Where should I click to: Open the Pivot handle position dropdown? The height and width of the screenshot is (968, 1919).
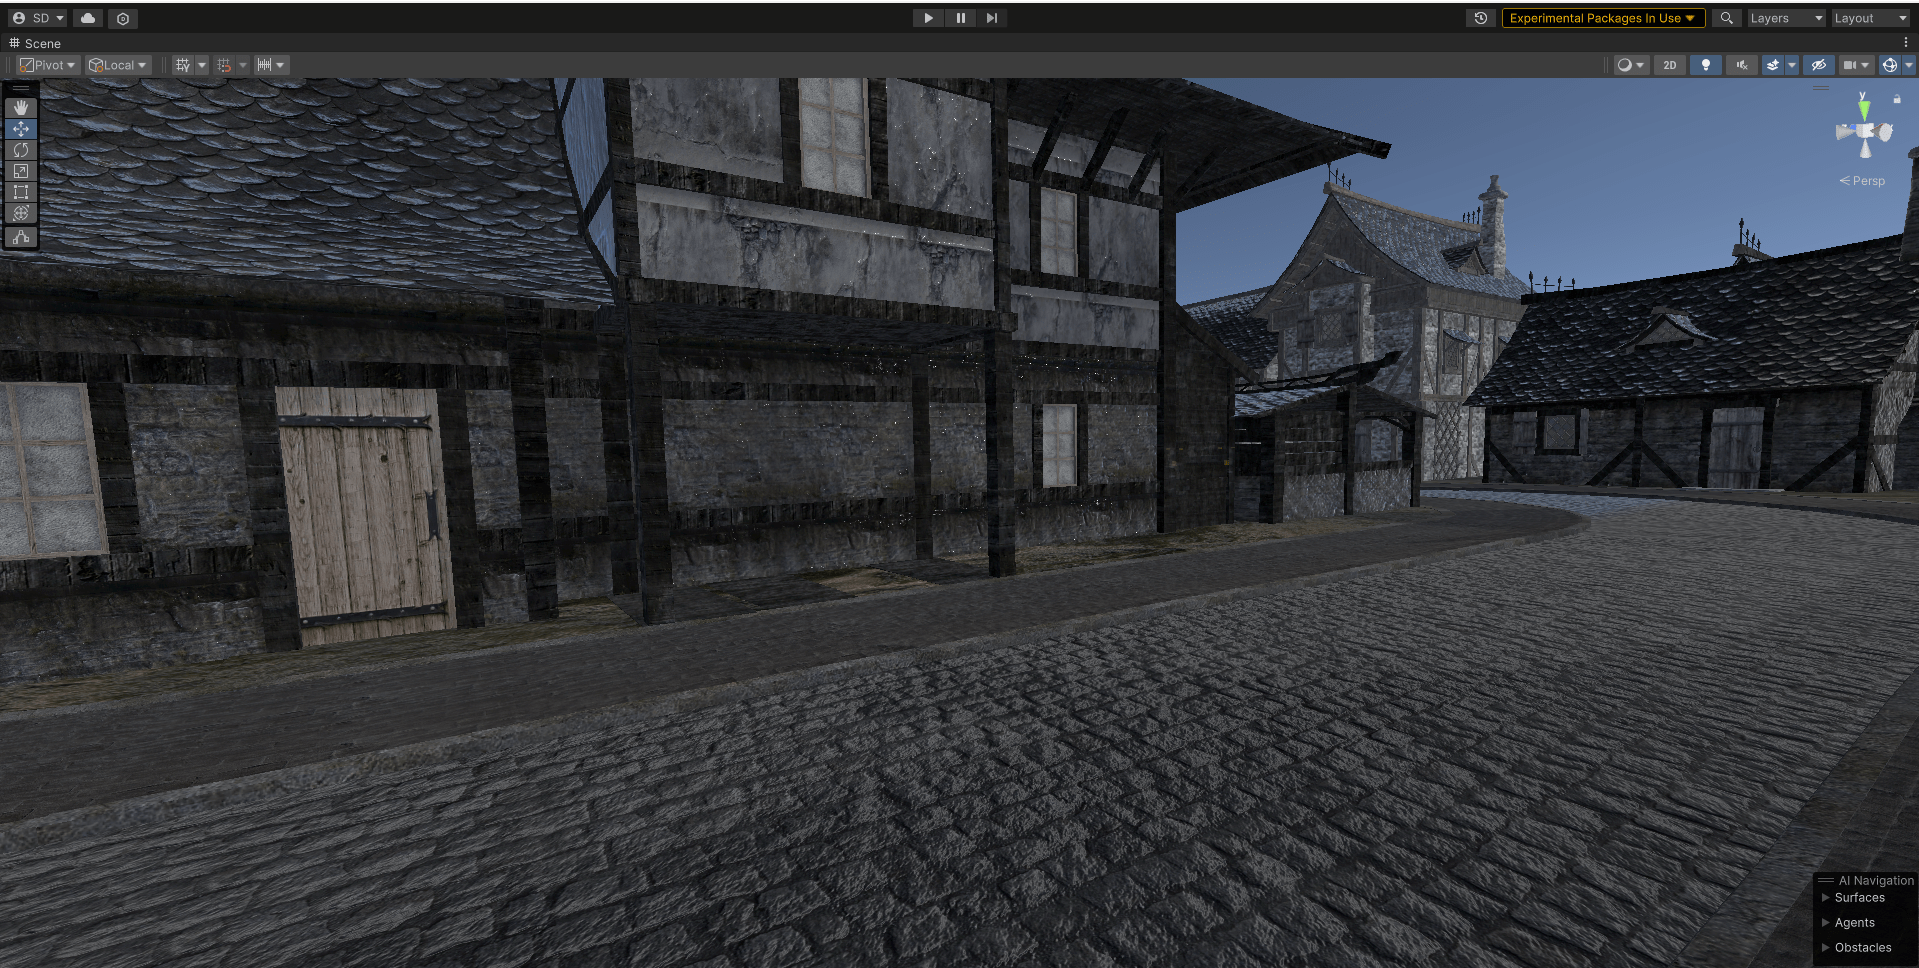pyautogui.click(x=48, y=65)
